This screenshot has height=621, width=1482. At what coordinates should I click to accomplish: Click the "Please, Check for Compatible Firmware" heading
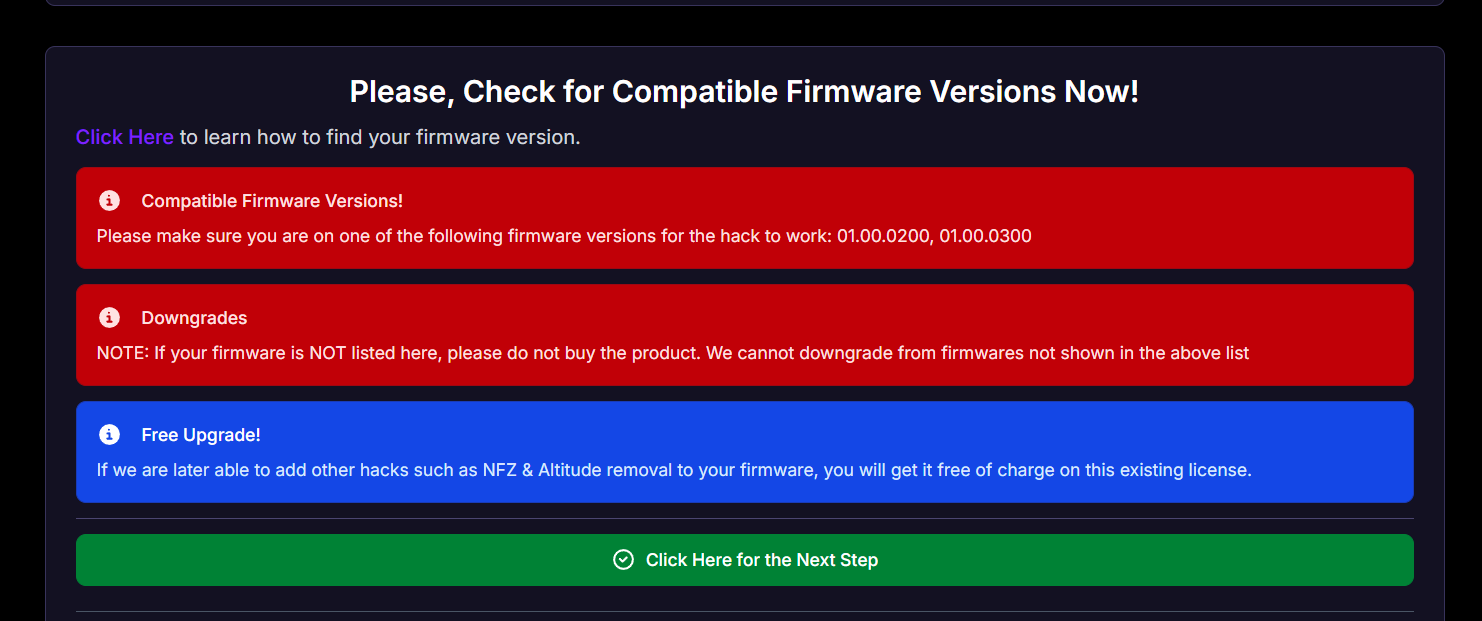tap(744, 92)
